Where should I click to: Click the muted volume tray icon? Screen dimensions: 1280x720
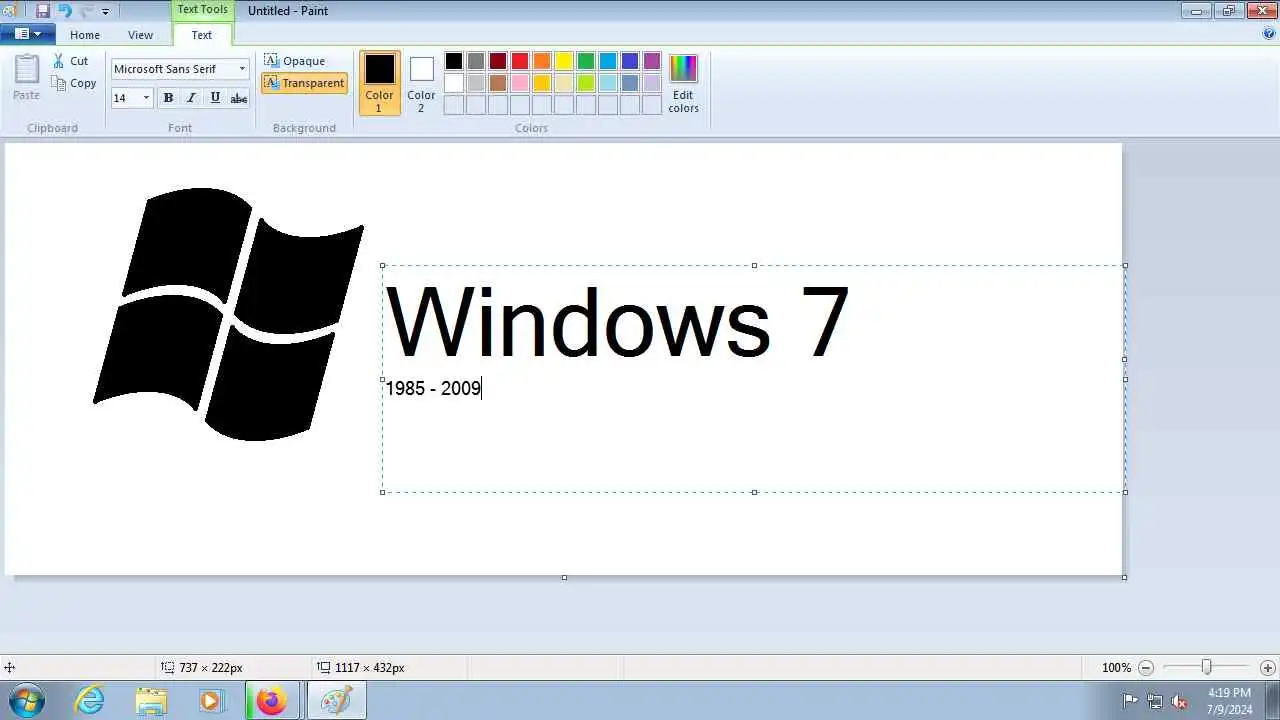tap(1179, 701)
